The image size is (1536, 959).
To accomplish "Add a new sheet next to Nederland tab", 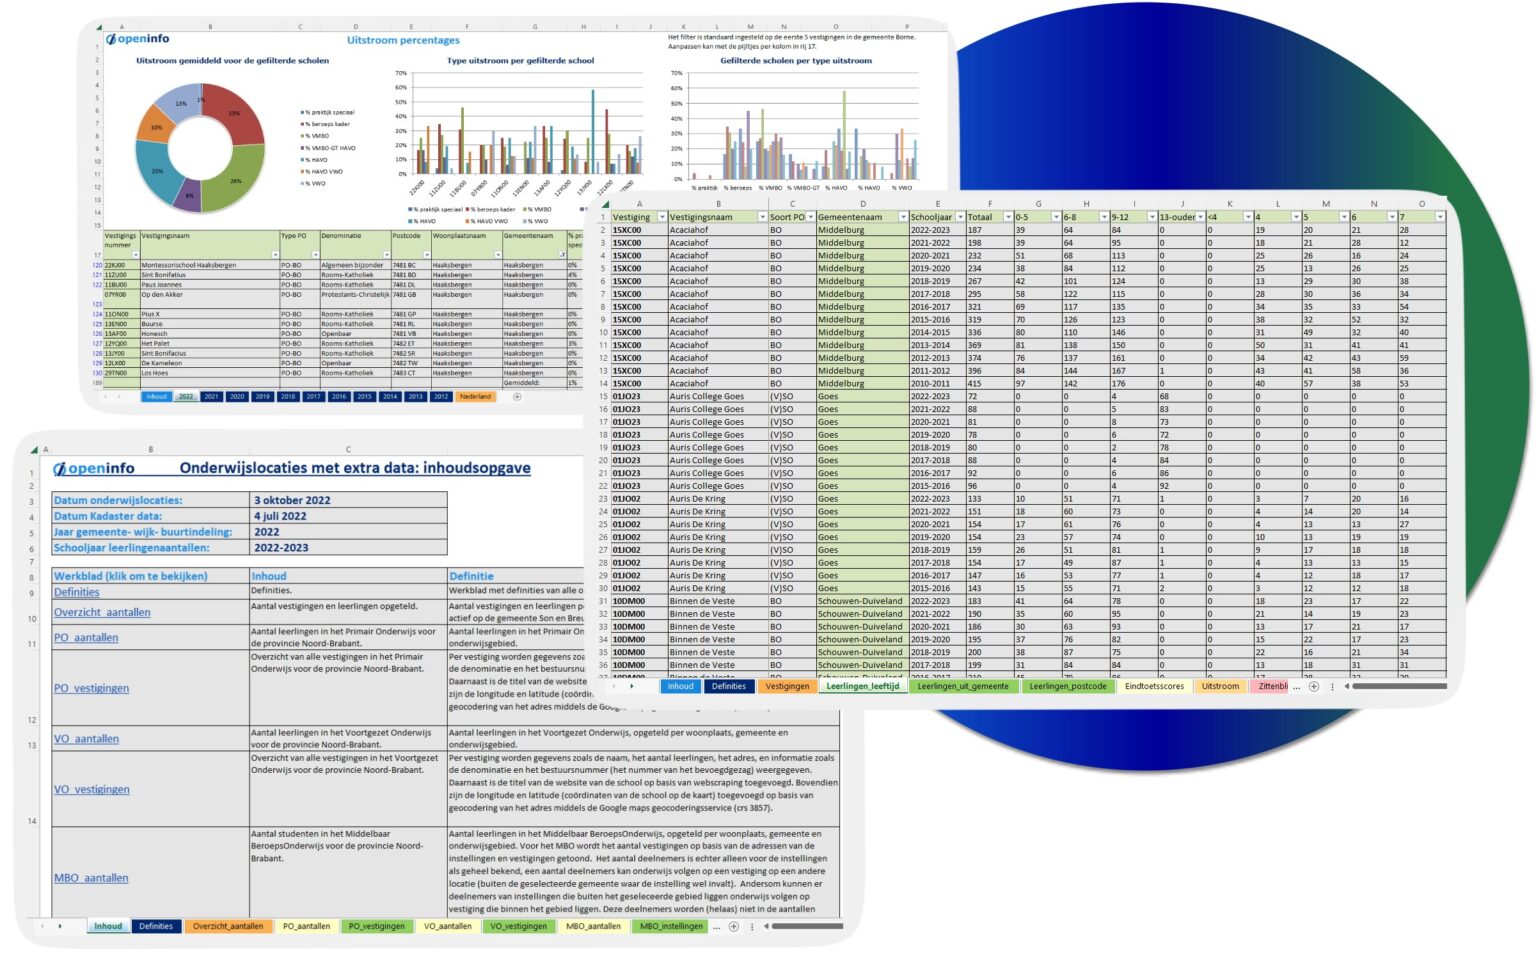I will pyautogui.click(x=517, y=397).
